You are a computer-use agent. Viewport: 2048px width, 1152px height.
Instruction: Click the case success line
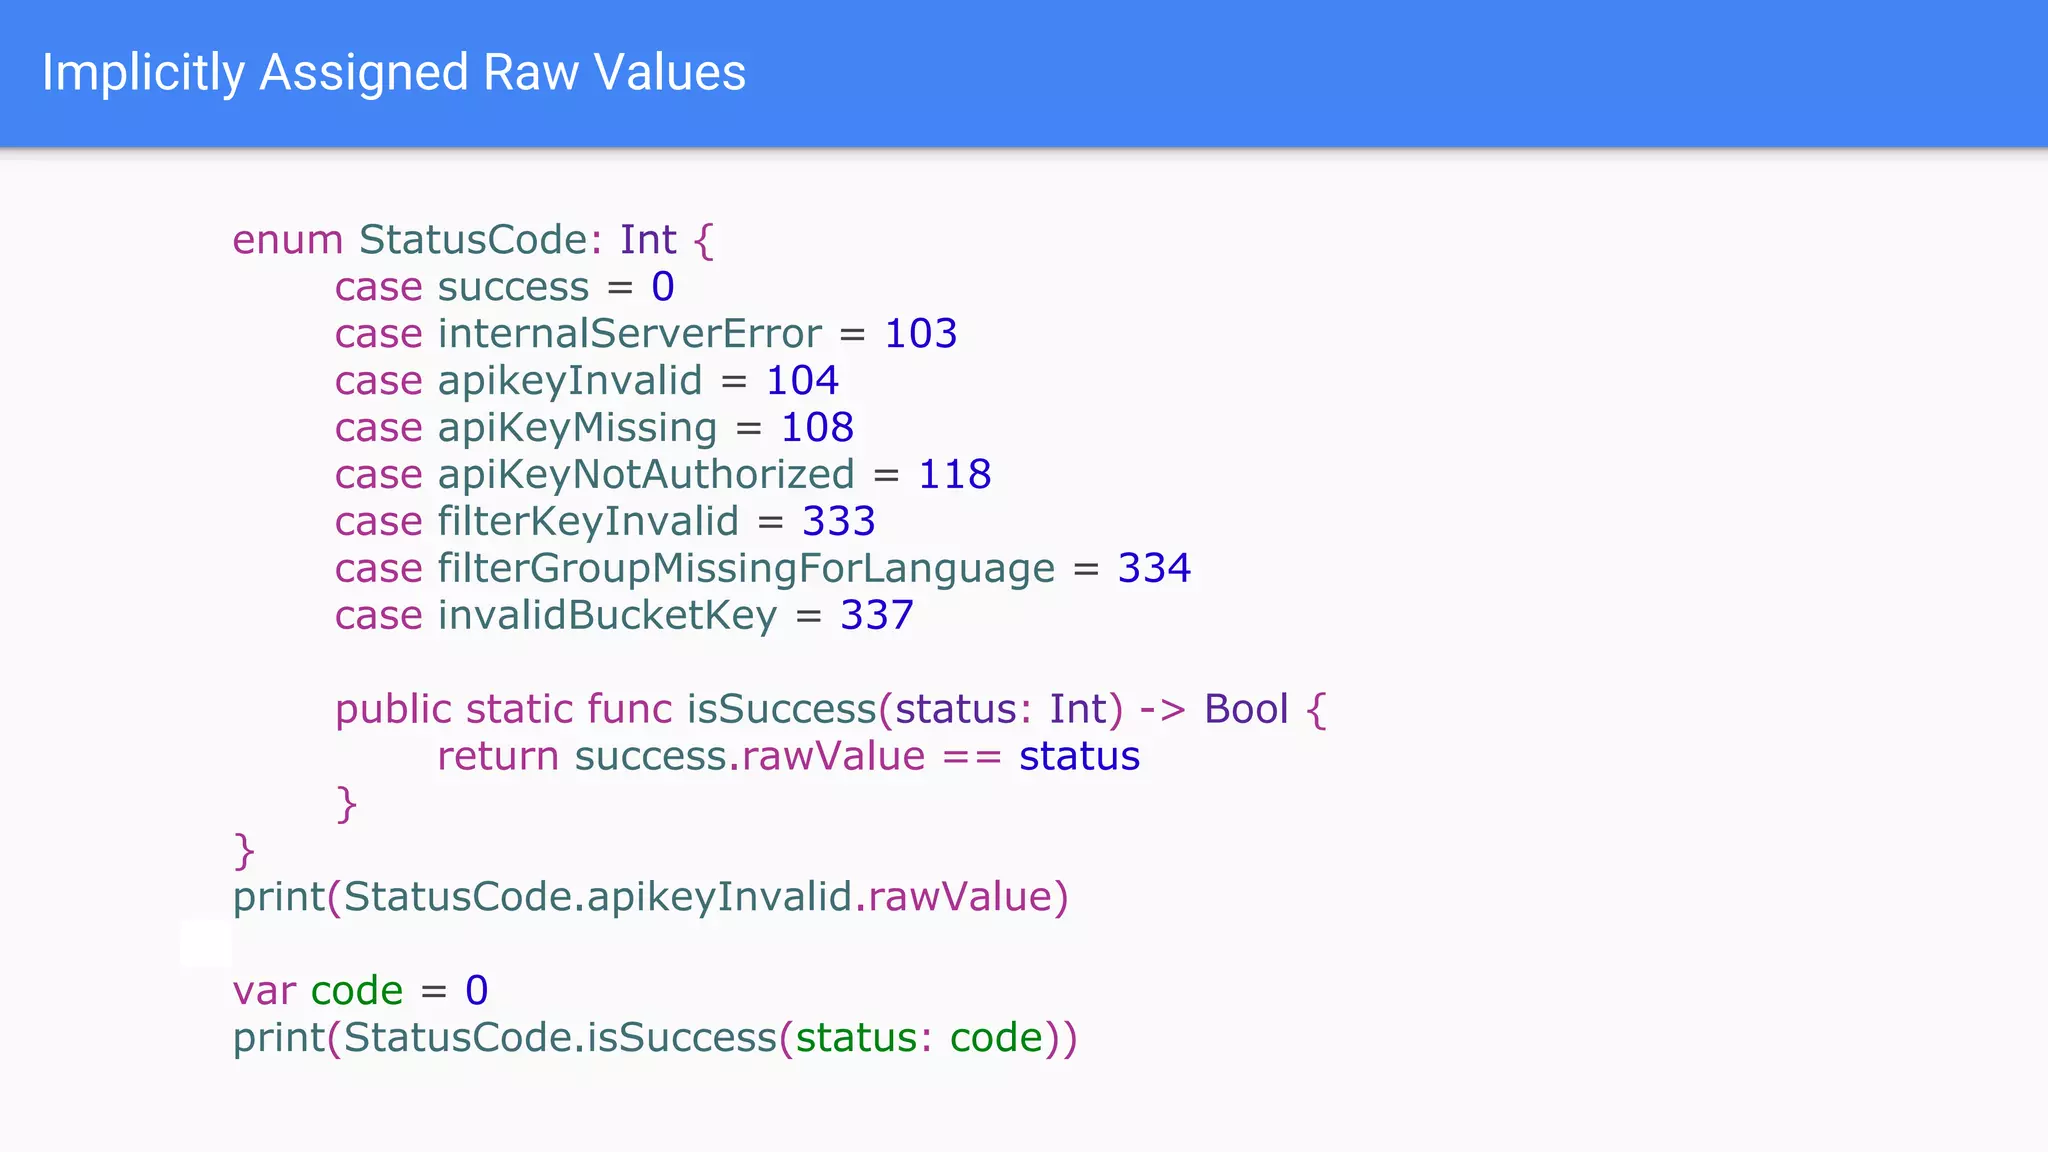(x=504, y=287)
